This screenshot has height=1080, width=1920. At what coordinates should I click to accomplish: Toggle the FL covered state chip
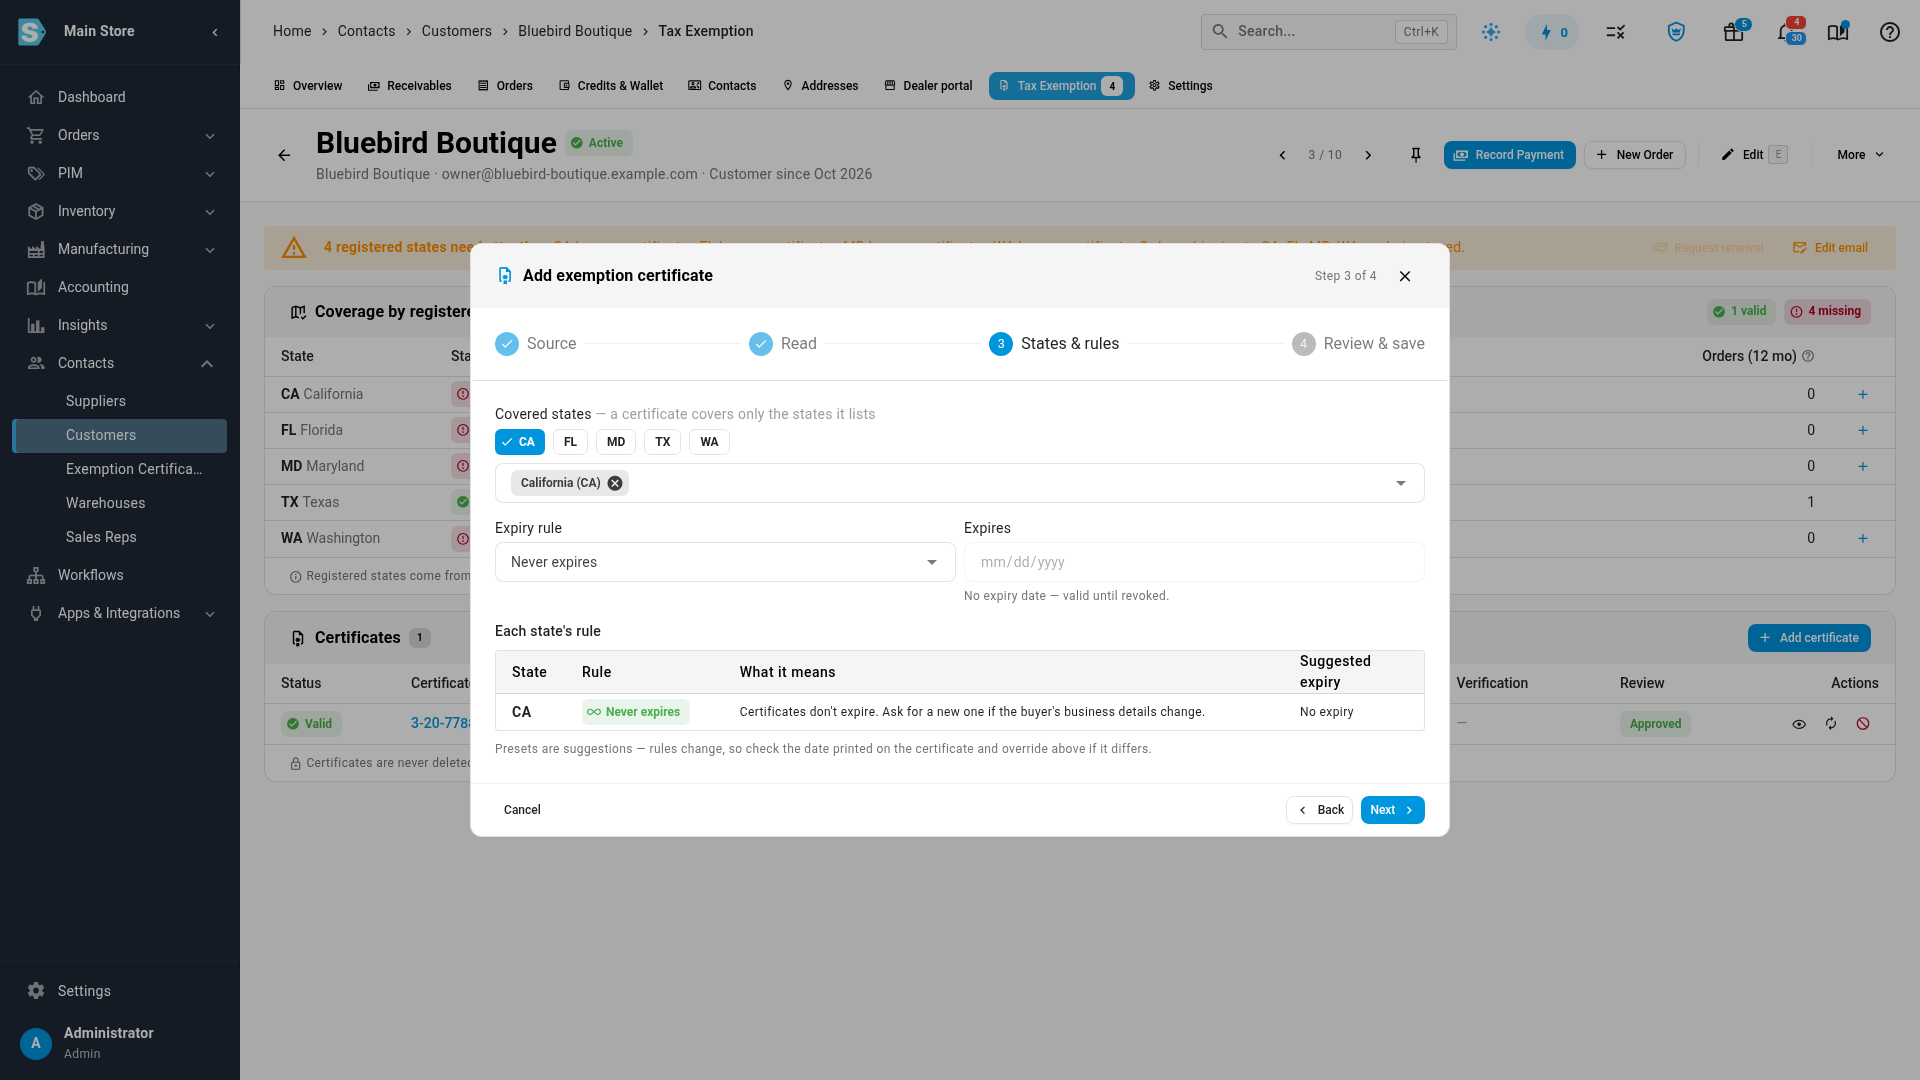pyautogui.click(x=570, y=442)
